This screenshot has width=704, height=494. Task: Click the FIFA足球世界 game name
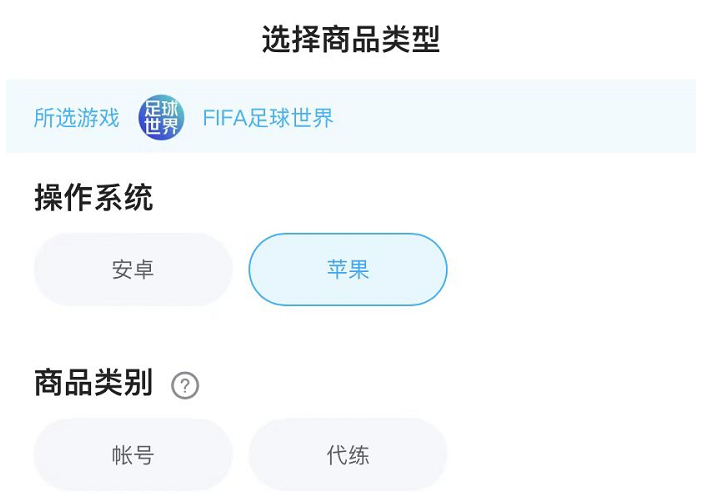point(268,119)
